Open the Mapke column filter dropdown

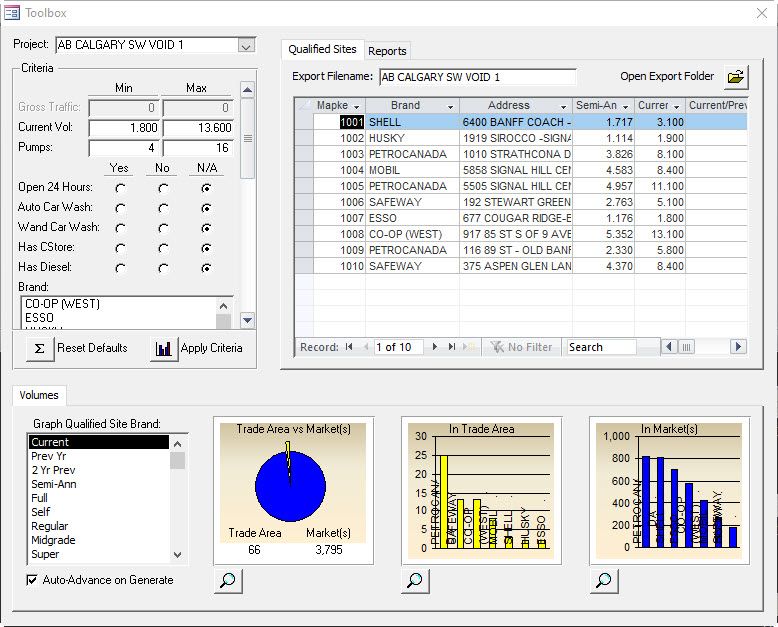coord(356,107)
